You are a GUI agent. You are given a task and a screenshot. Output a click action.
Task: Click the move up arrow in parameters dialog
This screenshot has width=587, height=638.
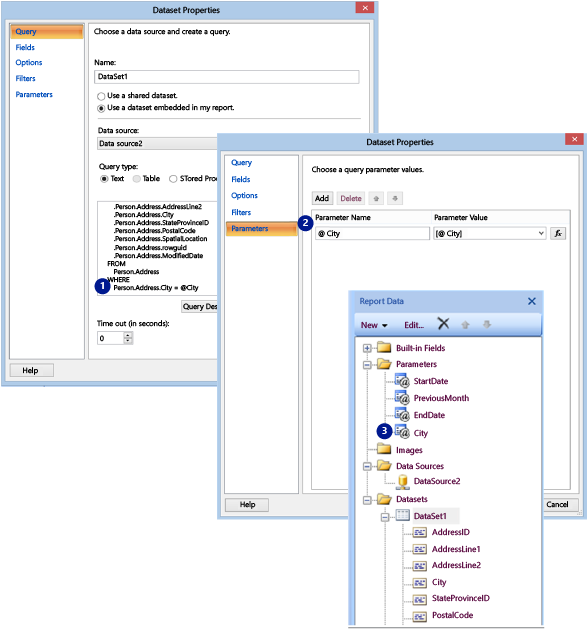tap(376, 199)
